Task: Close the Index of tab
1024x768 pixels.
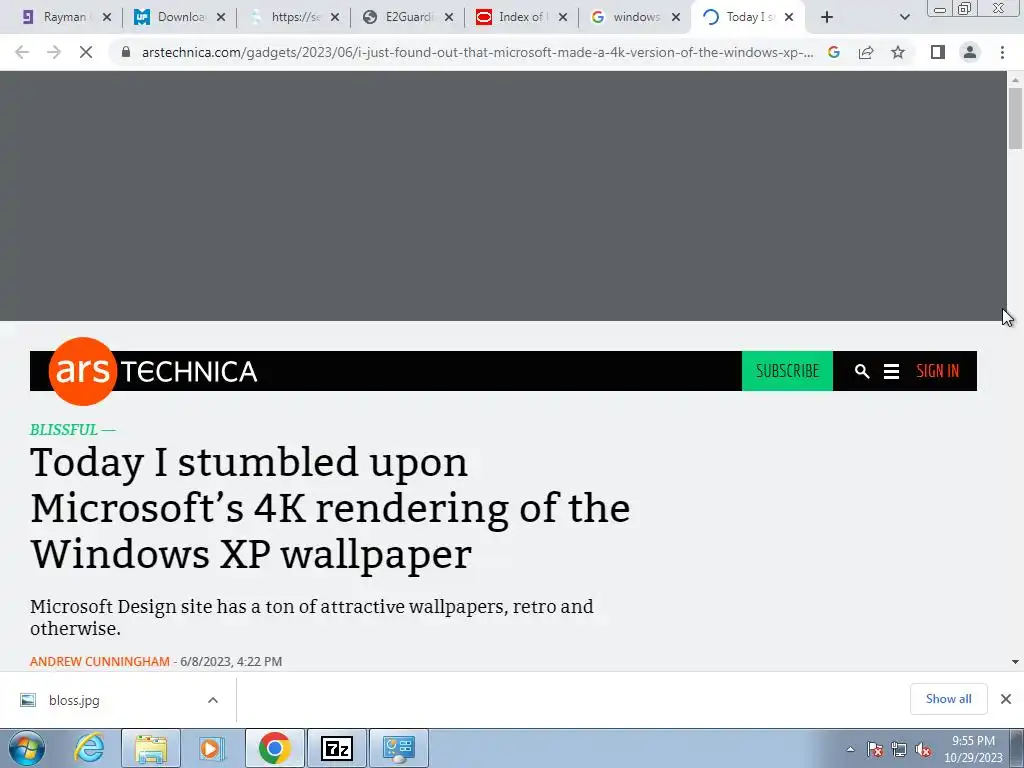Action: point(563,17)
